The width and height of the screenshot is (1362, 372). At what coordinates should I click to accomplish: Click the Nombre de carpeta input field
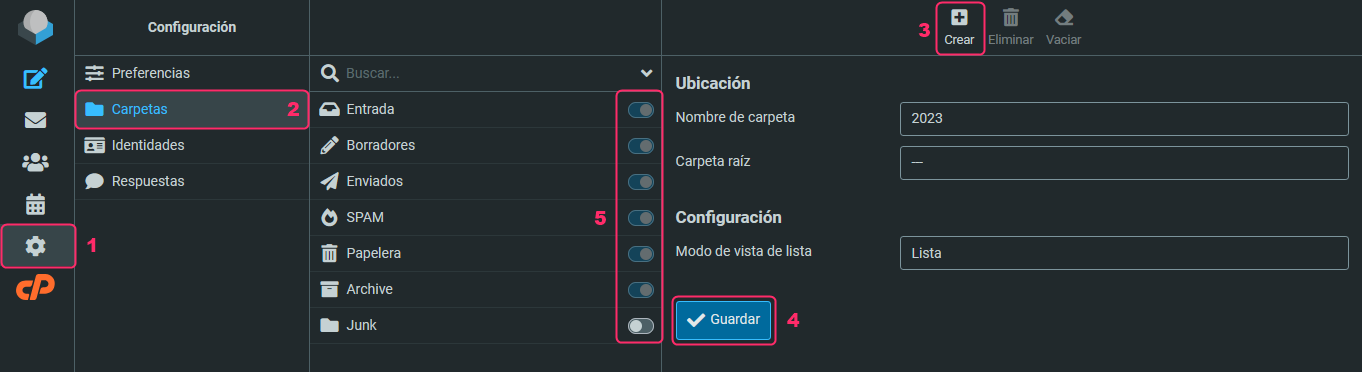[x=1124, y=117]
